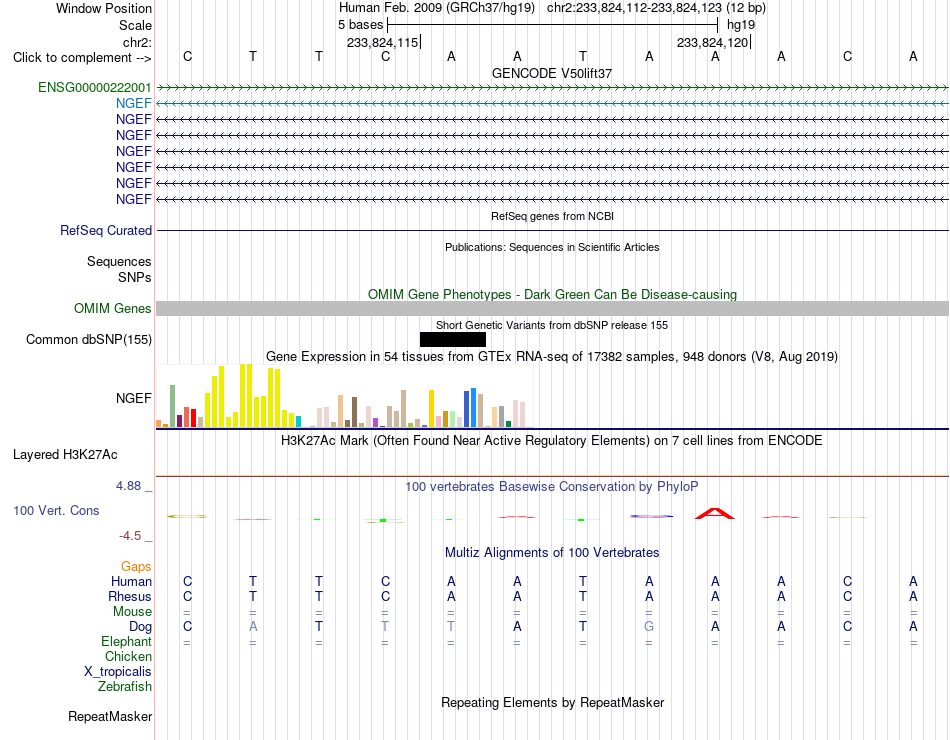Image resolution: width=950 pixels, height=740 pixels.
Task: Click the 4.88 PhyloP upper scale value
Action: 128,485
